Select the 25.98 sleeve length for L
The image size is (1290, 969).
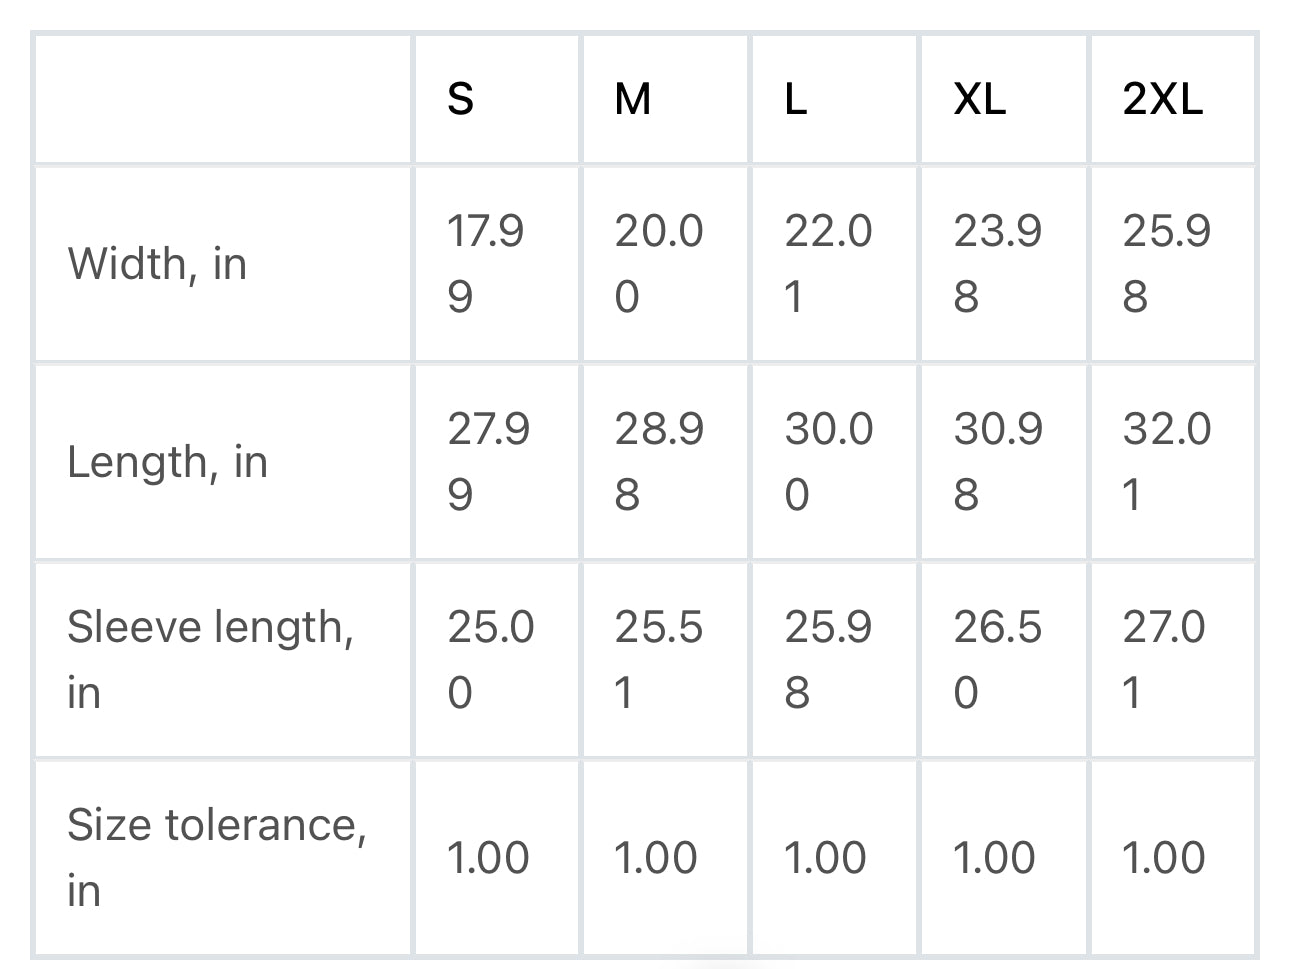tap(828, 659)
